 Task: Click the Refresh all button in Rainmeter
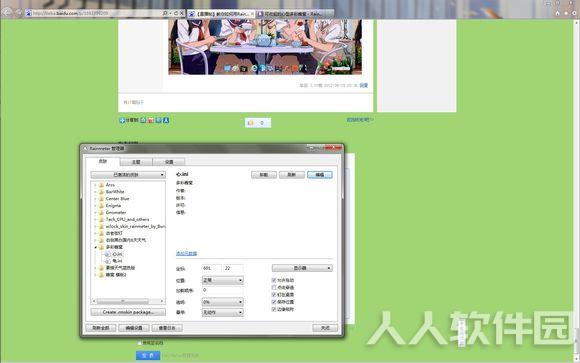[101, 328]
